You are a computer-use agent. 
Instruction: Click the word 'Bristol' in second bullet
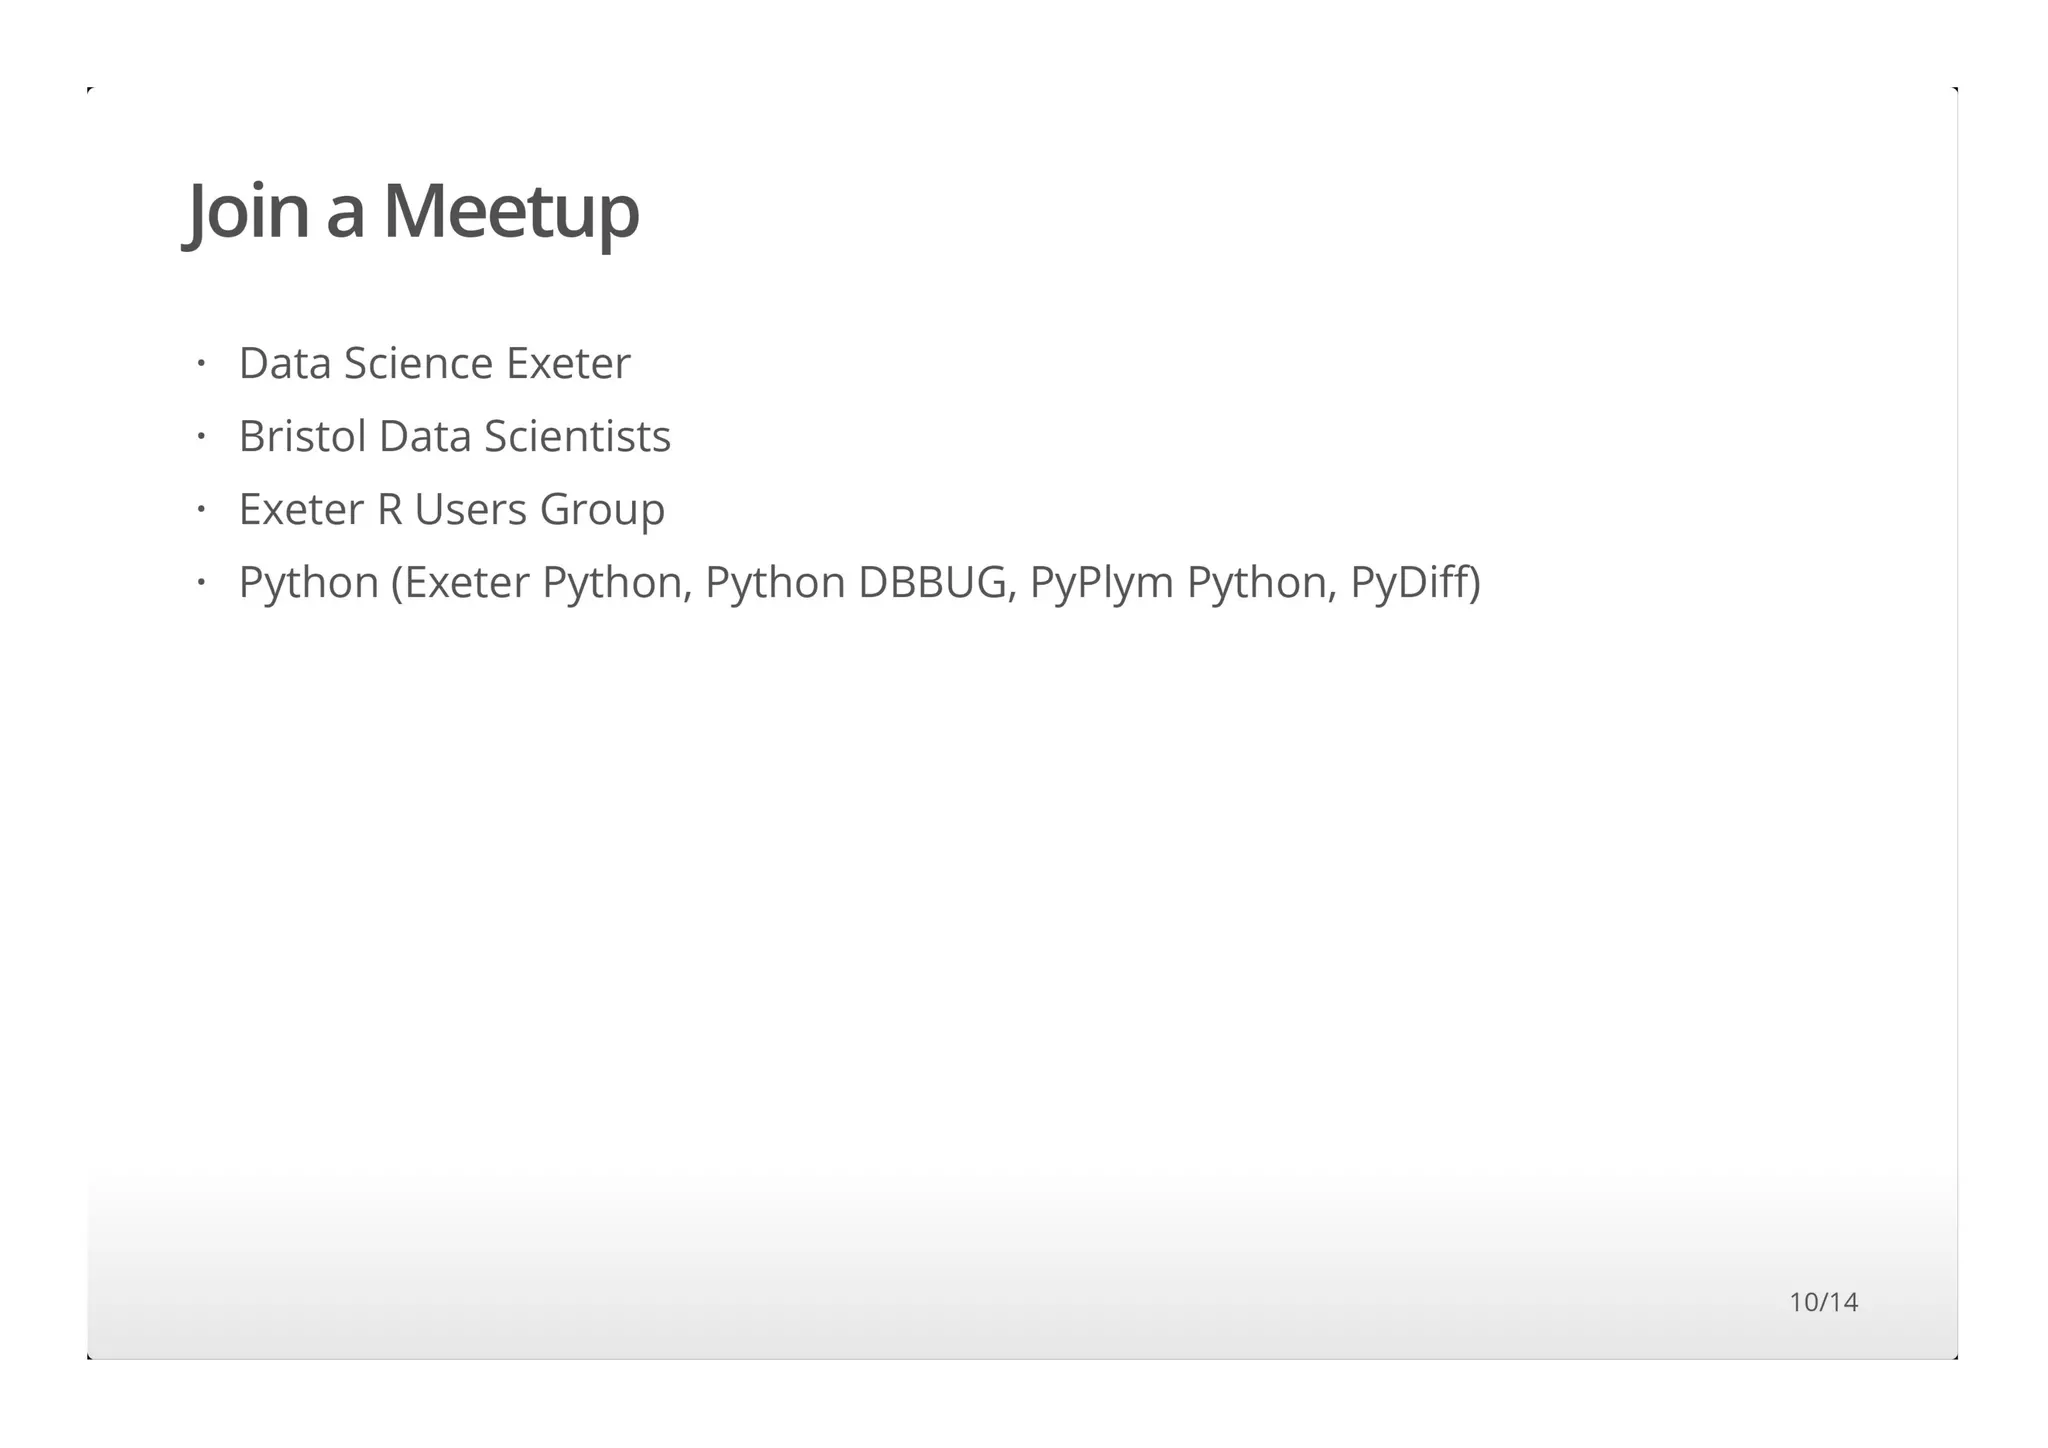[302, 436]
